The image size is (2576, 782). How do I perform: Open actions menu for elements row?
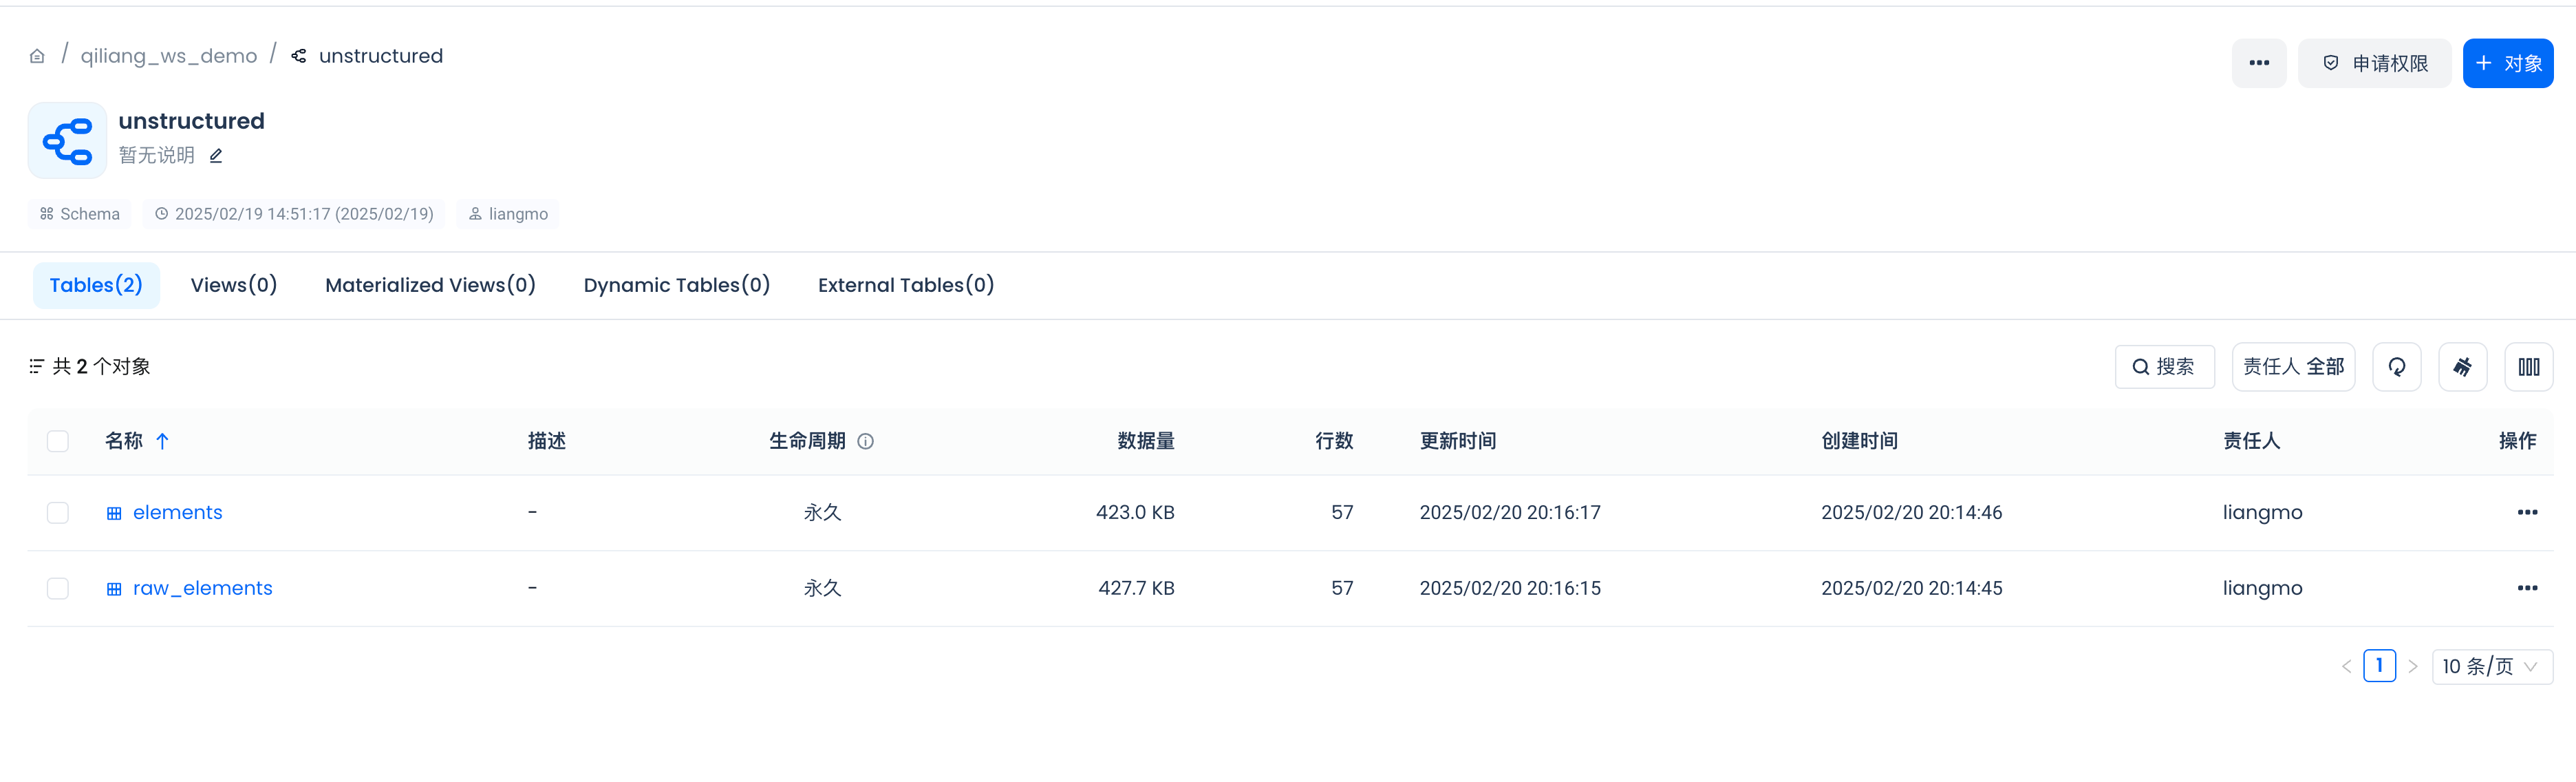pyautogui.click(x=2527, y=512)
